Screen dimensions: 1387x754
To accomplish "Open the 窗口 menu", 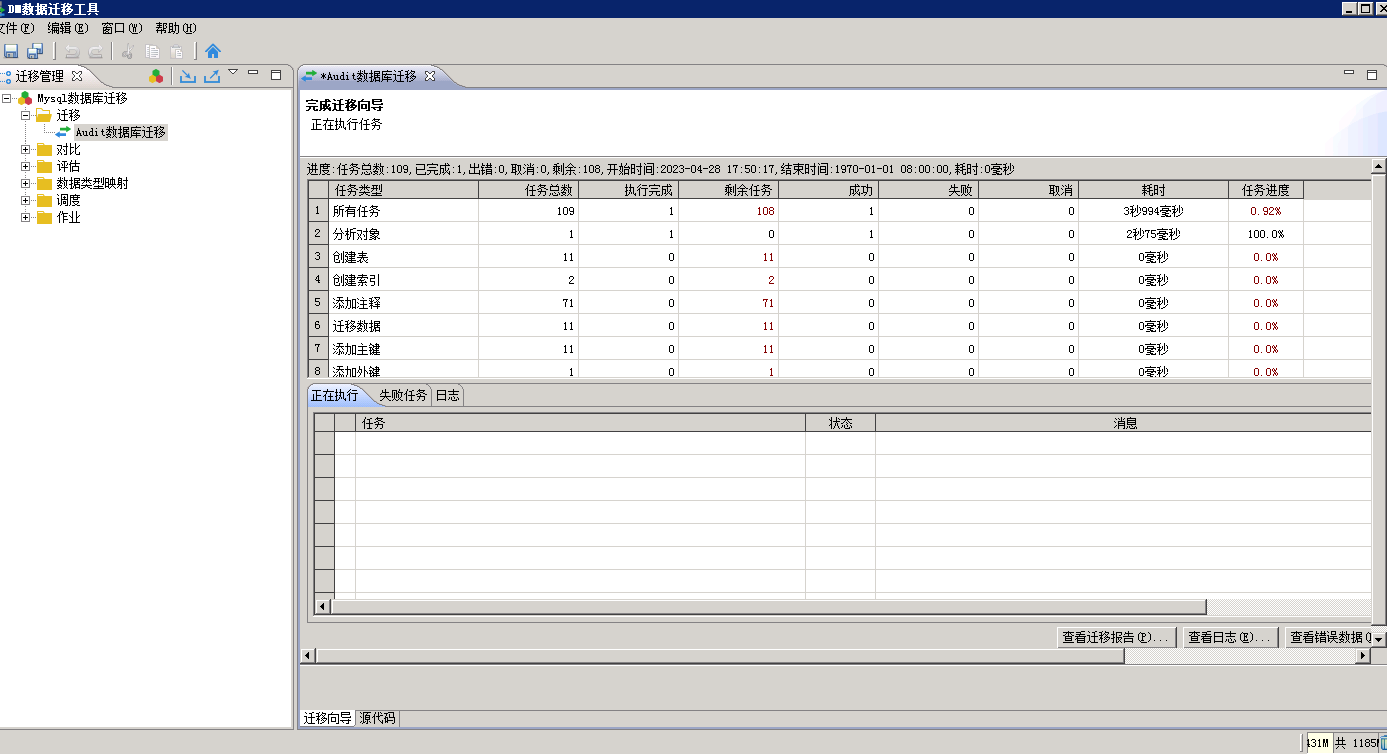I will (x=121, y=28).
